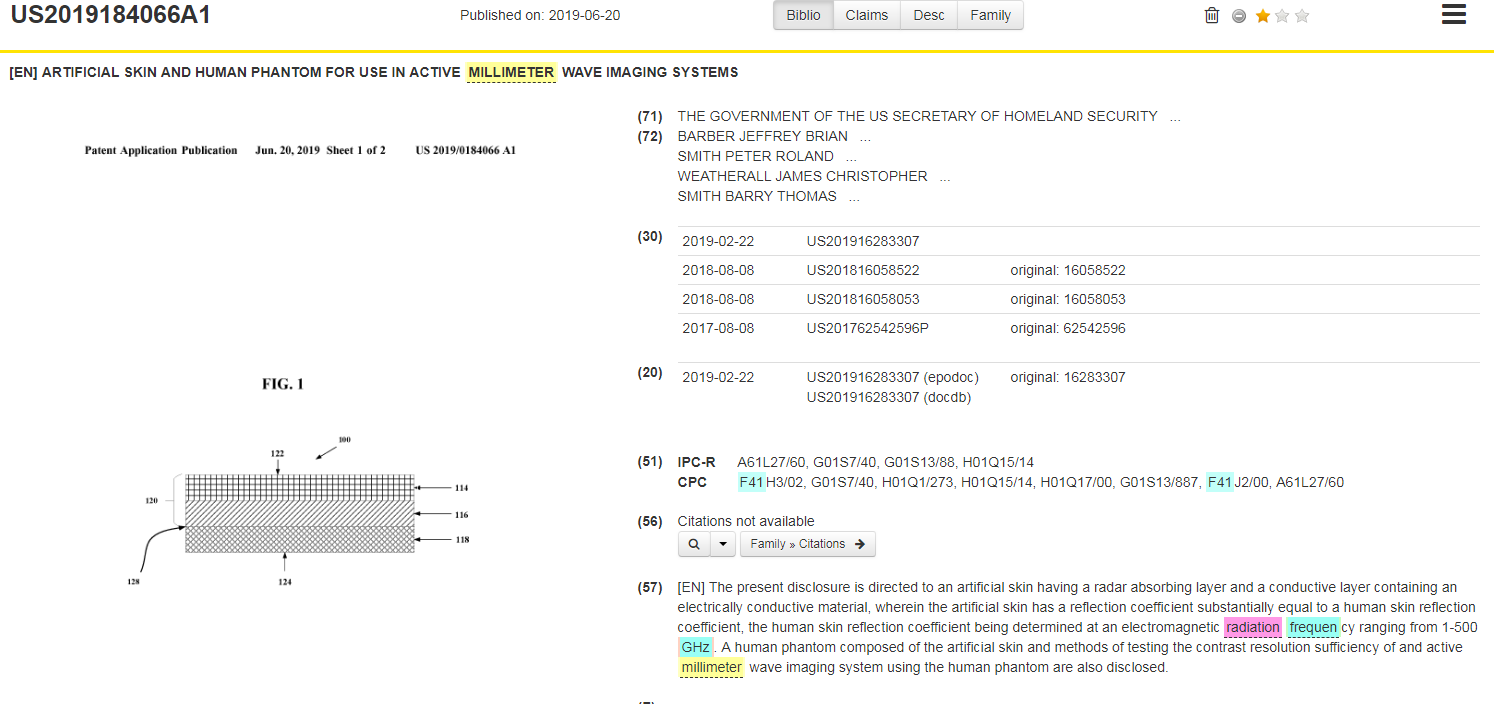Switch to the Claims tab
Screen dimensions: 1494x704
coord(866,15)
